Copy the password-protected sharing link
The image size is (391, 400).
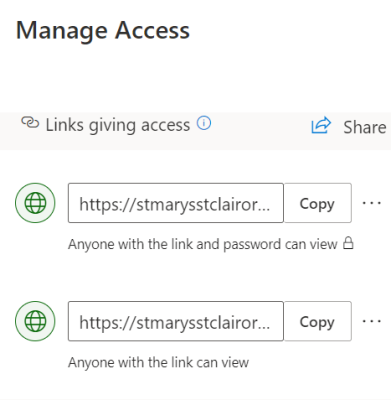(317, 203)
